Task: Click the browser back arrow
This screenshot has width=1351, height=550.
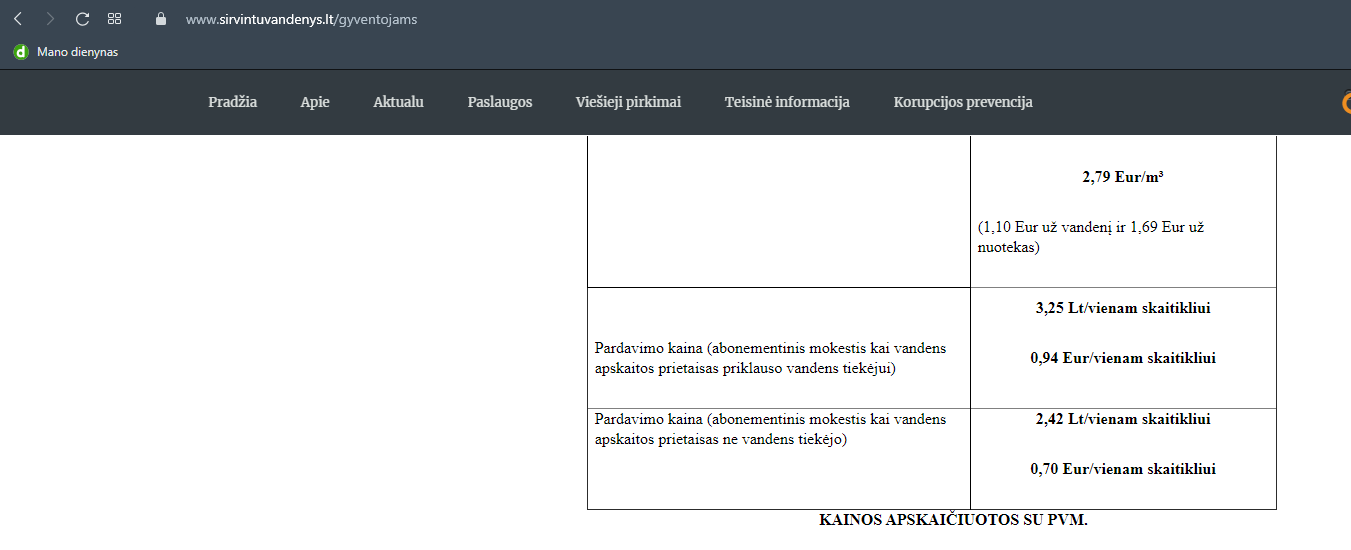Action: point(18,19)
